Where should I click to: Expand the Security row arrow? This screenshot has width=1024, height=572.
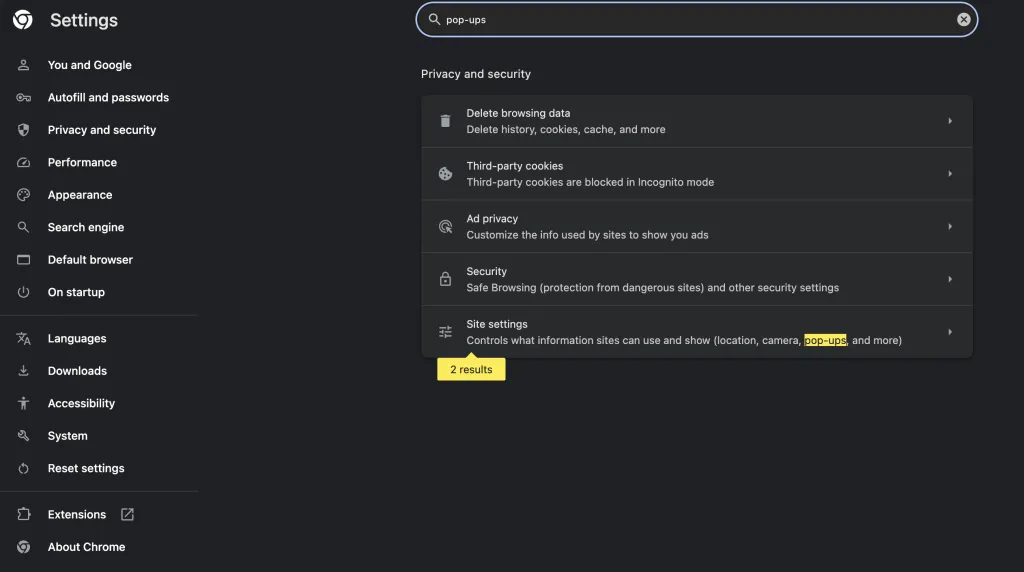(950, 279)
